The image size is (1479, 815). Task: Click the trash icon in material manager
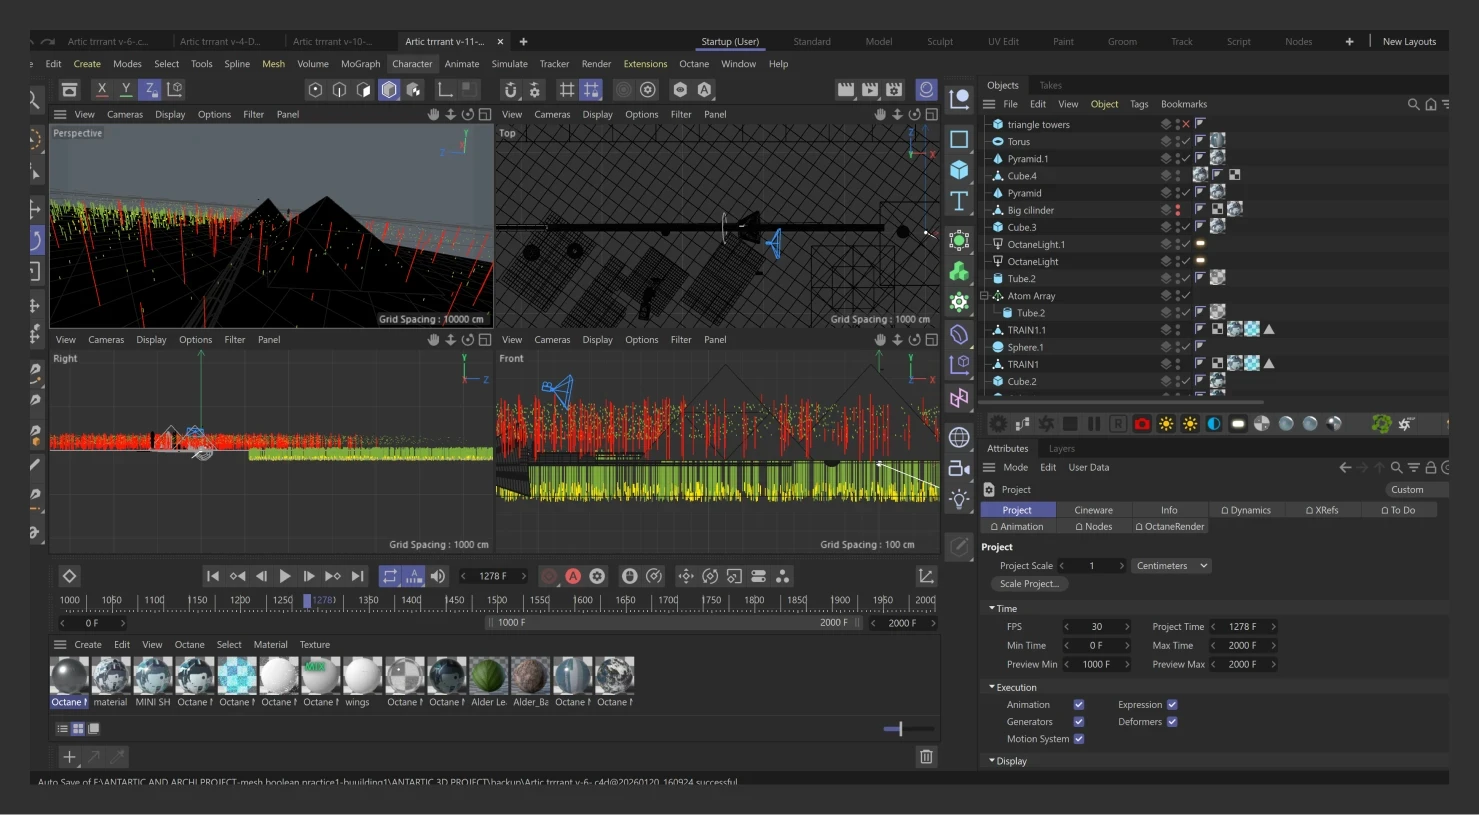pos(926,757)
